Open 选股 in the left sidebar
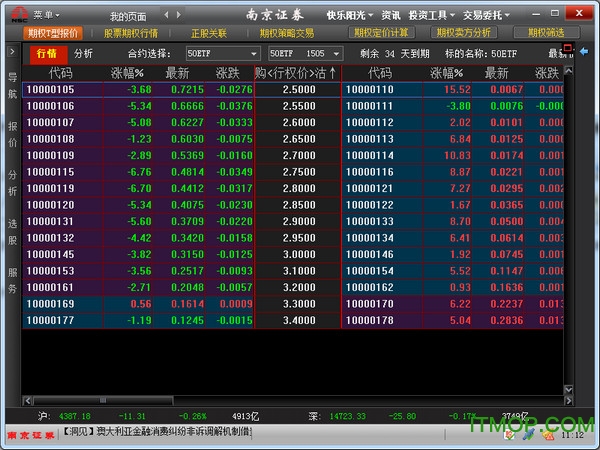Image resolution: width=600 pixels, height=450 pixels. [x=13, y=232]
